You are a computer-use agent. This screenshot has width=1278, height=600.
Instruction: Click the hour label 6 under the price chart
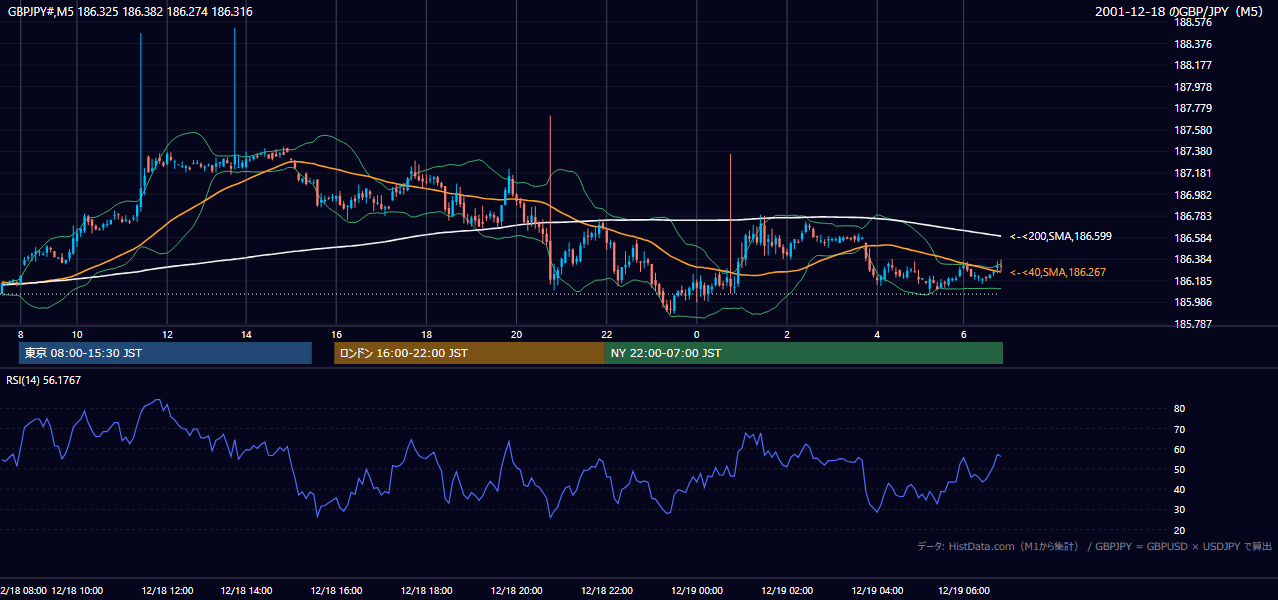(x=963, y=334)
